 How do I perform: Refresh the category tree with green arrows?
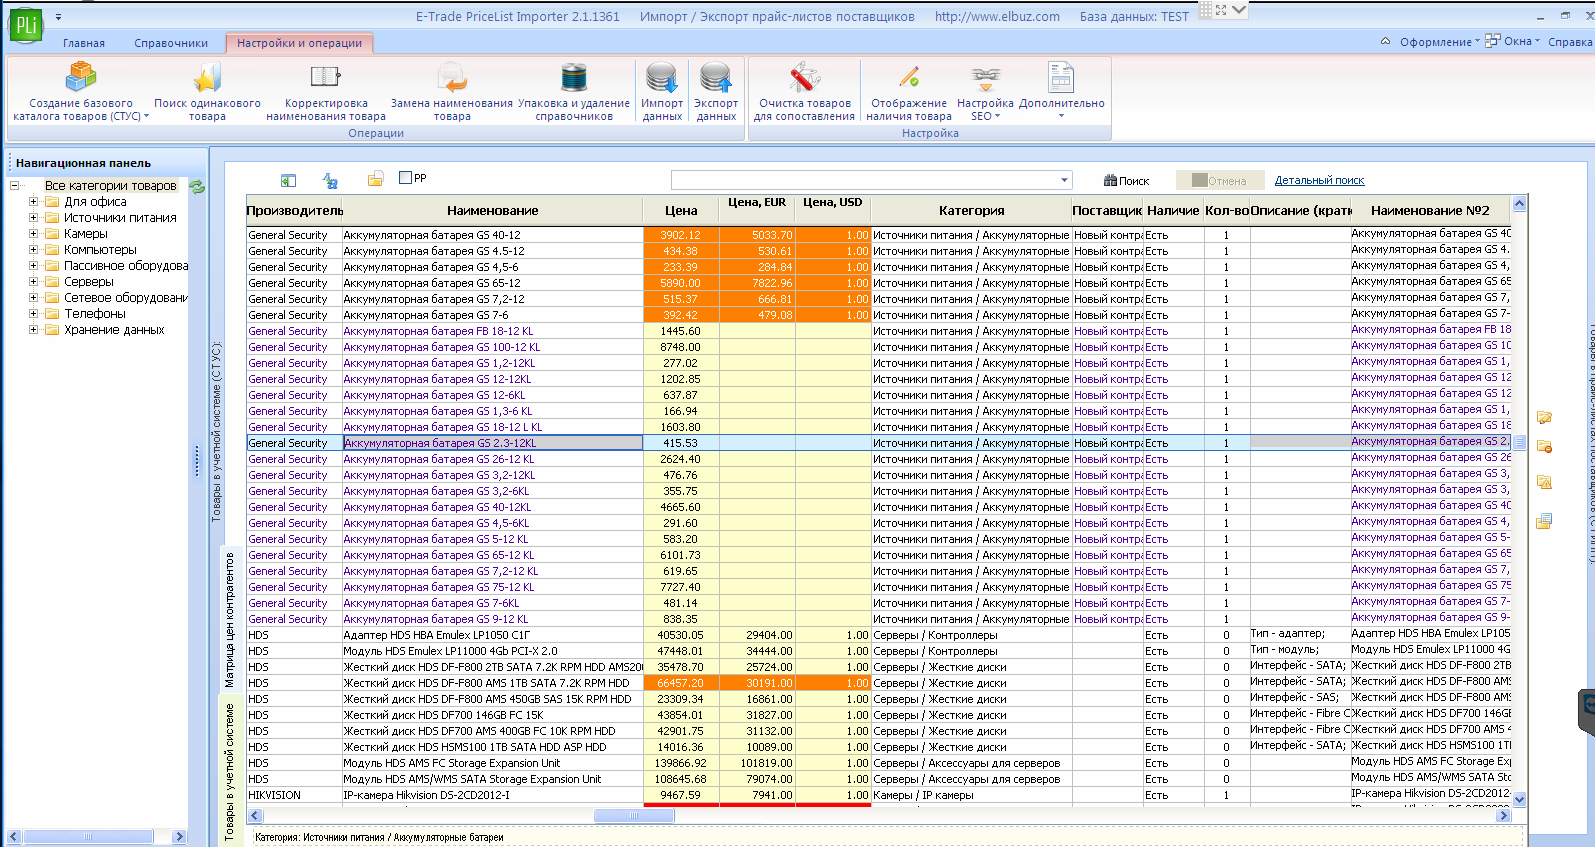(x=197, y=186)
